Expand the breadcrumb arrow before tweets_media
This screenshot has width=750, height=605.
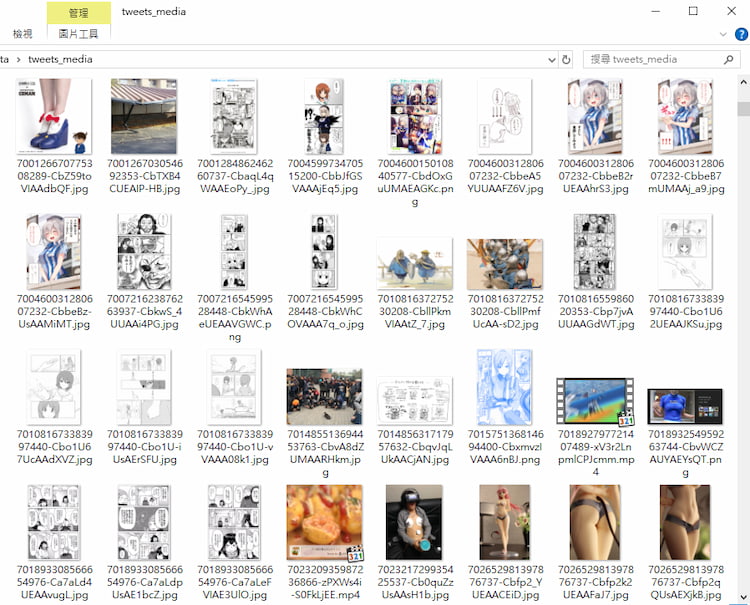click(x=18, y=59)
